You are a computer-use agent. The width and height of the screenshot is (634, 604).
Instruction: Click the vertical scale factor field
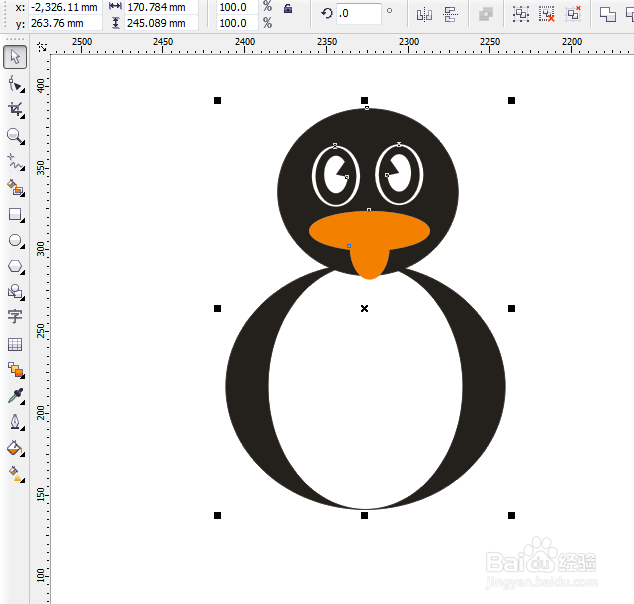pyautogui.click(x=237, y=23)
